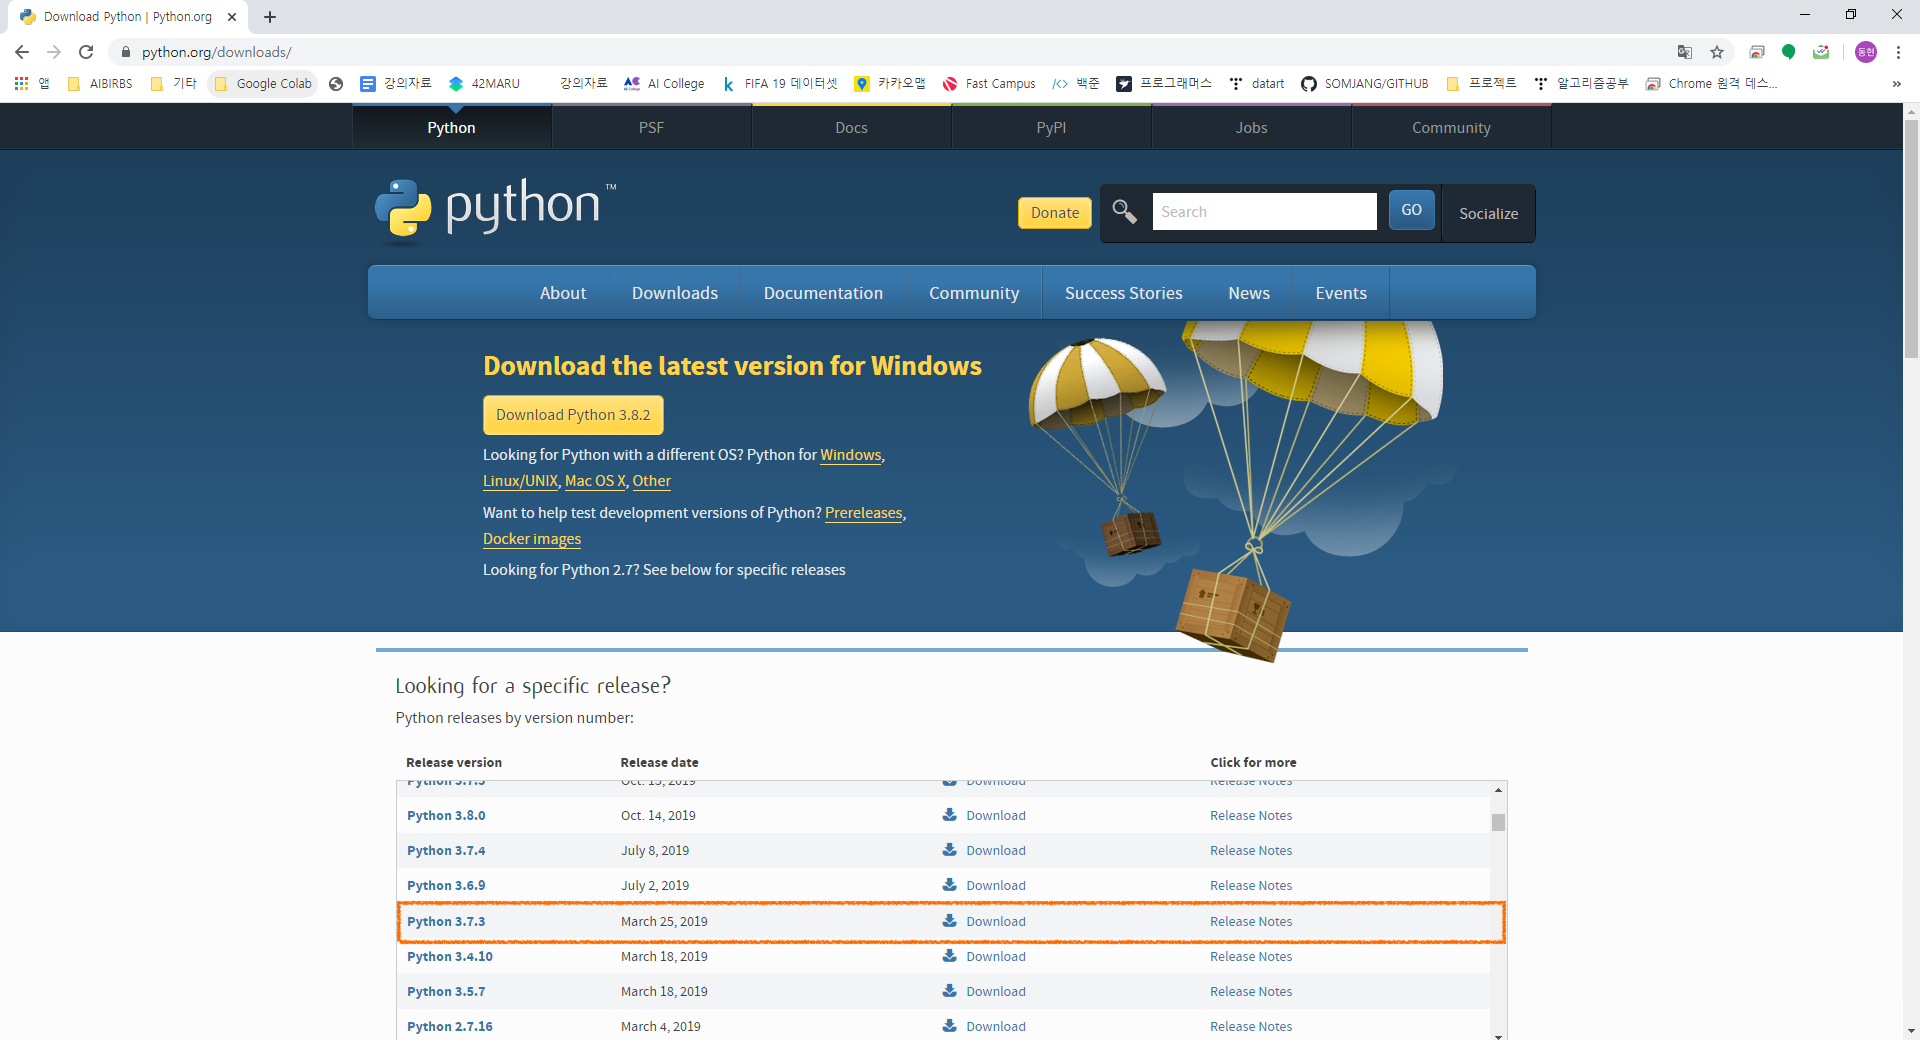1920x1040 pixels.
Task: Open the Chrome Remote Desktop extension icon
Action: click(1757, 52)
